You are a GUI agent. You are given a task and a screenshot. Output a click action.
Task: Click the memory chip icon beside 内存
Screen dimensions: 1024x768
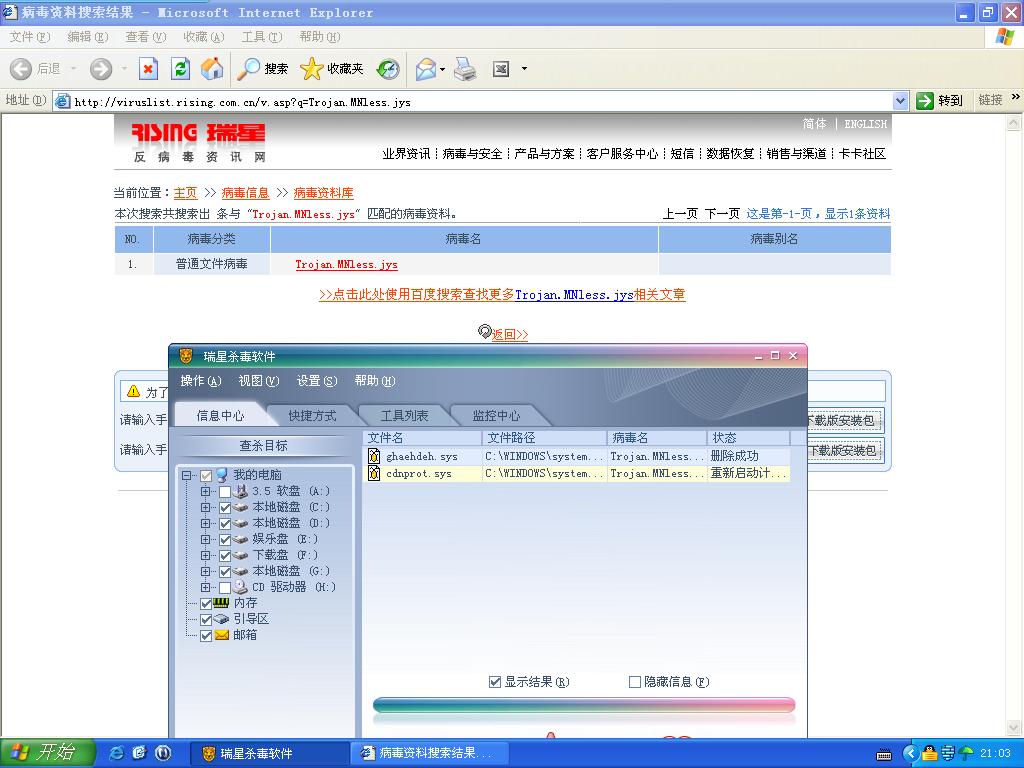pyautogui.click(x=221, y=602)
